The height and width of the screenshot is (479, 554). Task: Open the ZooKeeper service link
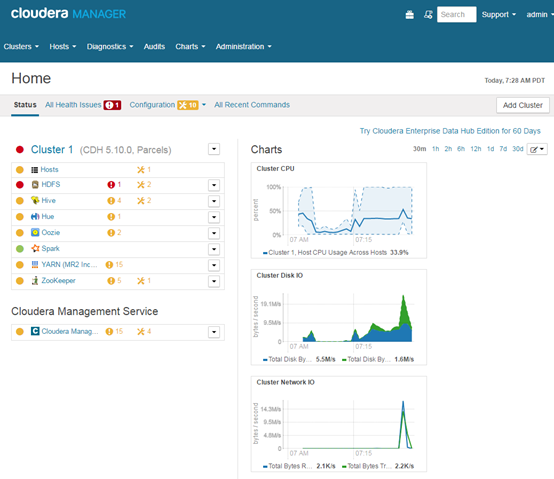click(58, 280)
